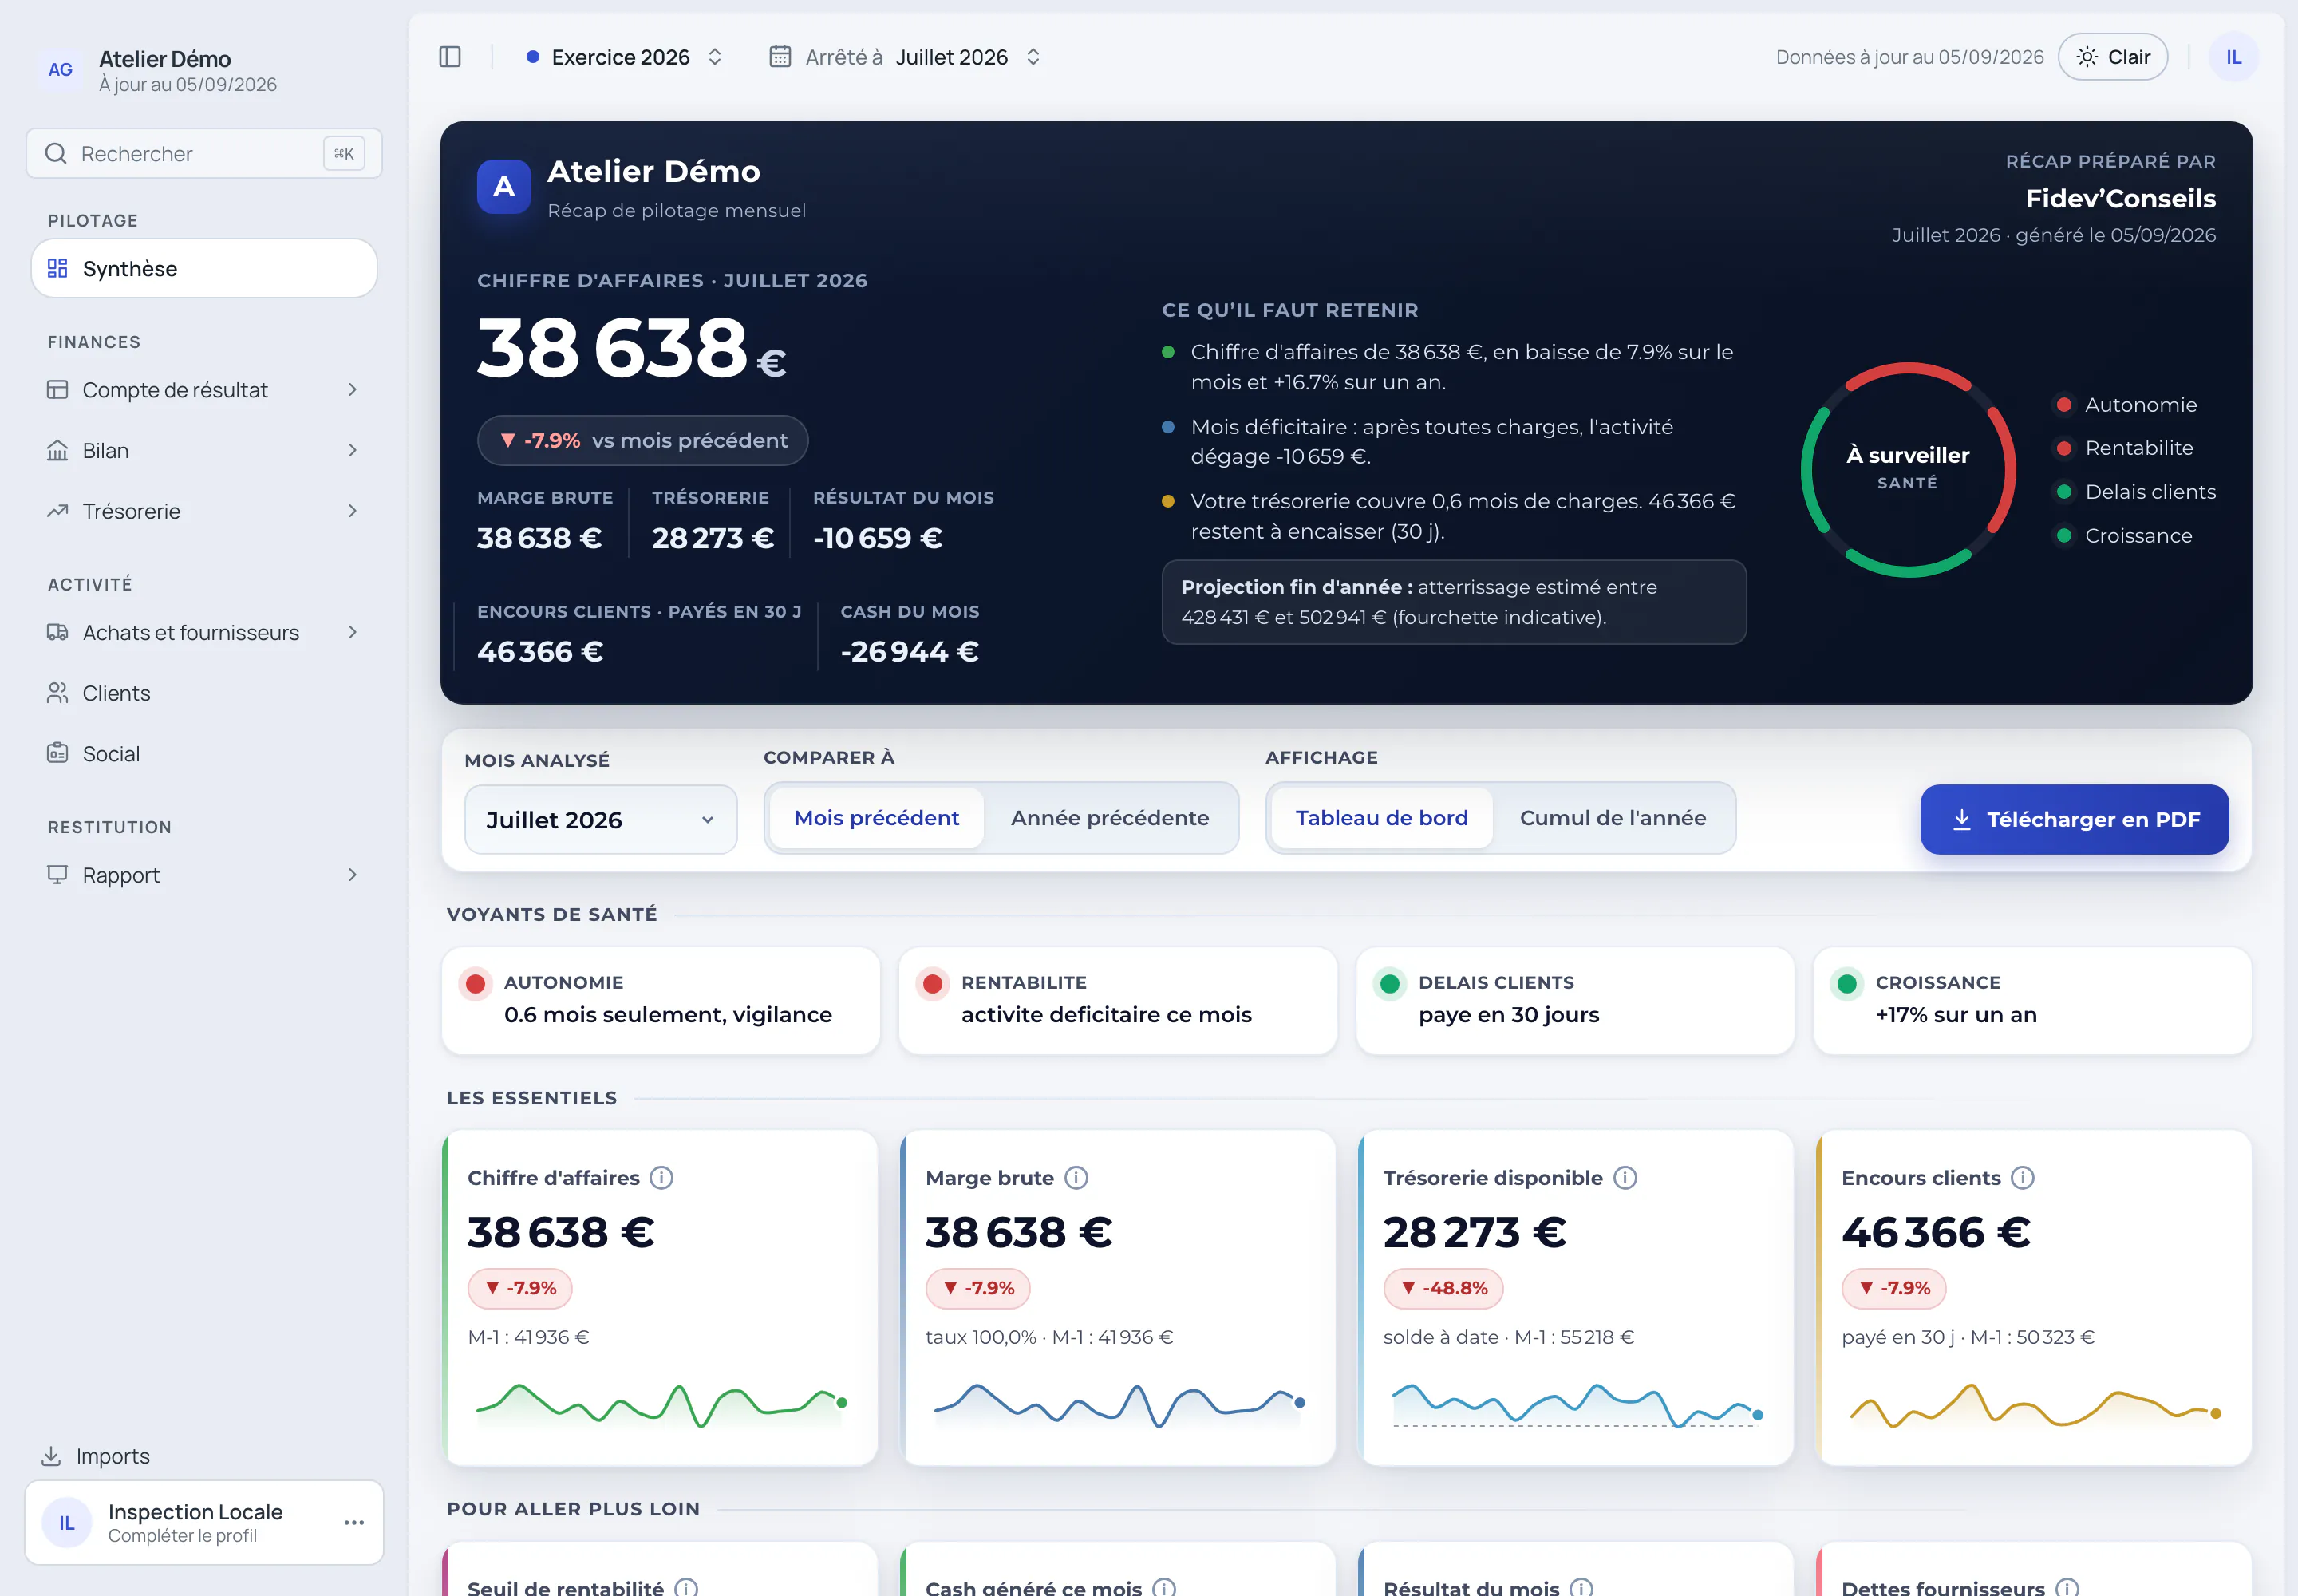The width and height of the screenshot is (2298, 1596).
Task: Click the À surveiller health gauge
Action: tap(1907, 469)
